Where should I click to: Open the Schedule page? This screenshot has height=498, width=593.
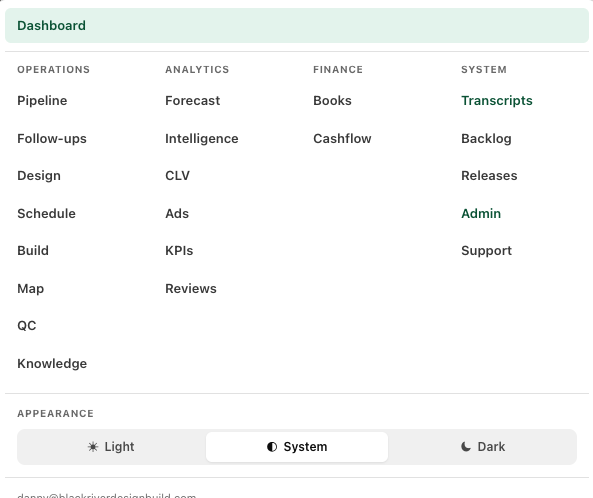pyautogui.click(x=46, y=213)
